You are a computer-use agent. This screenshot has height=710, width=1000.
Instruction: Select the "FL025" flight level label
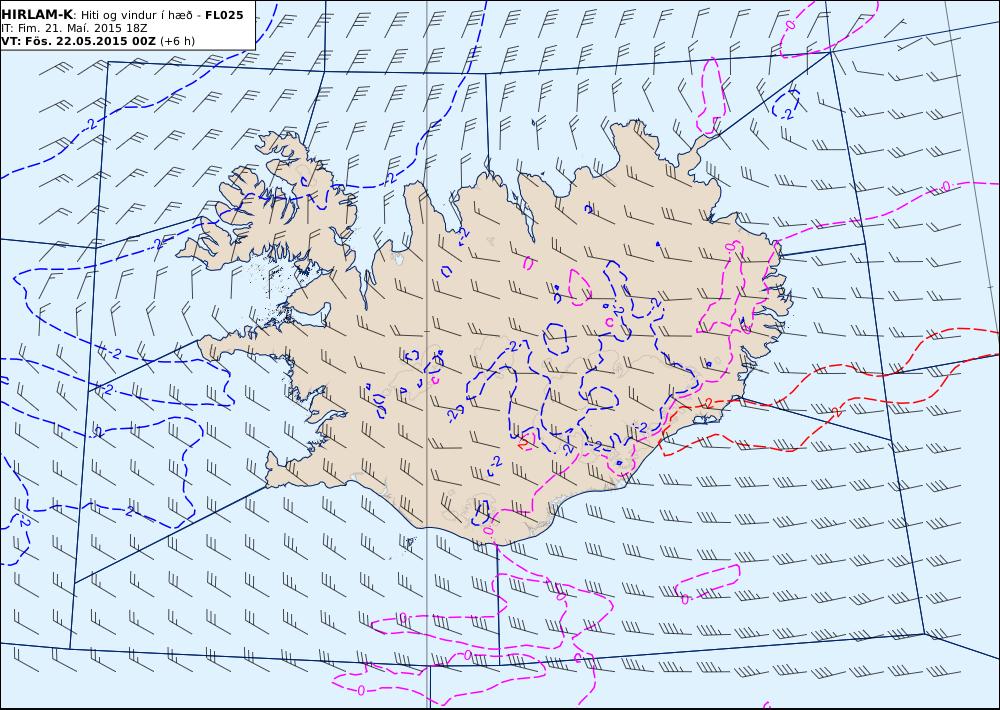pos(224,15)
